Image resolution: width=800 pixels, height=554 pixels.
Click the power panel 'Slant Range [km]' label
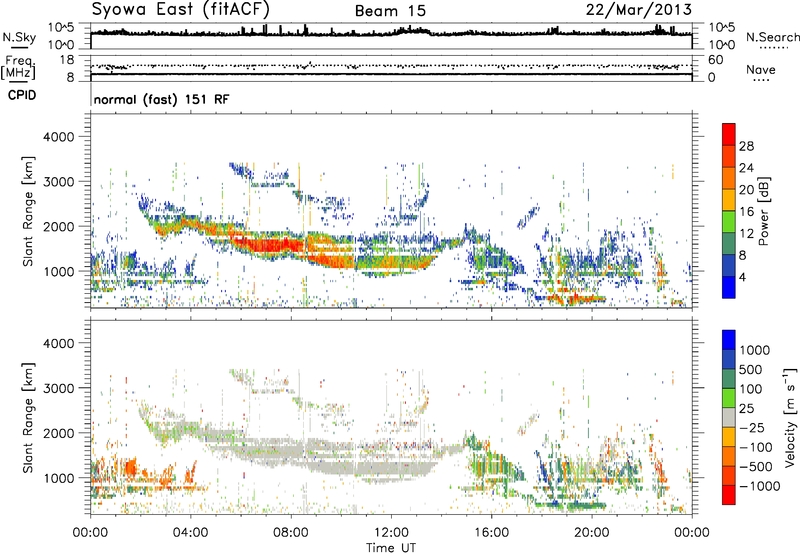coord(28,211)
